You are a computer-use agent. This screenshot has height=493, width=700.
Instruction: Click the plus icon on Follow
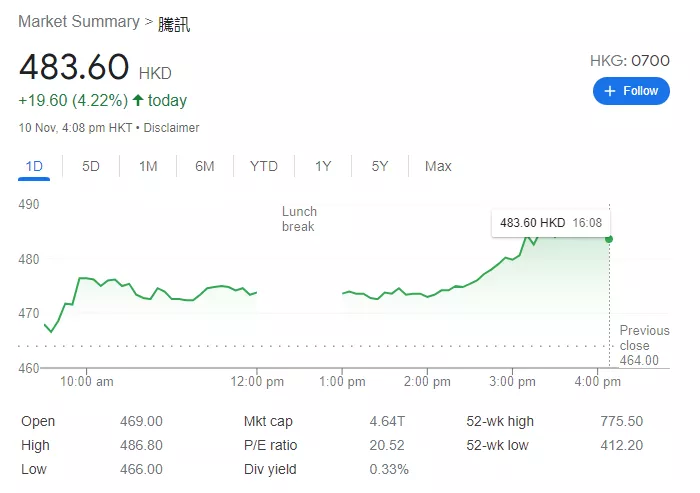click(610, 91)
